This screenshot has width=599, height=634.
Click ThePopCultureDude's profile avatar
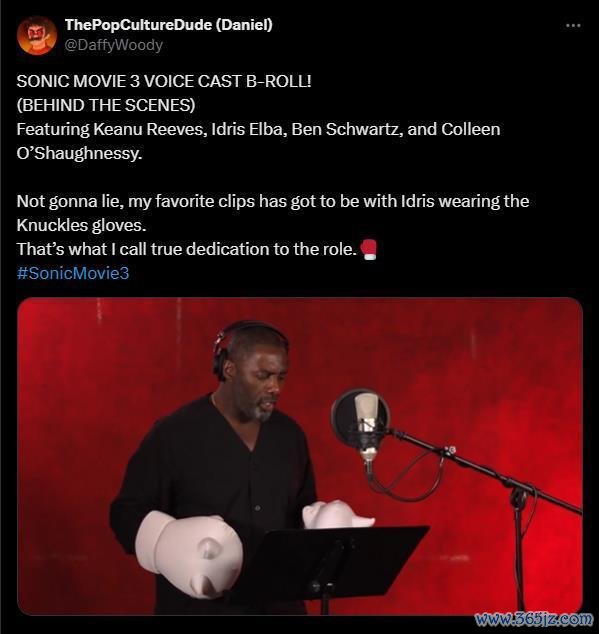click(x=37, y=36)
